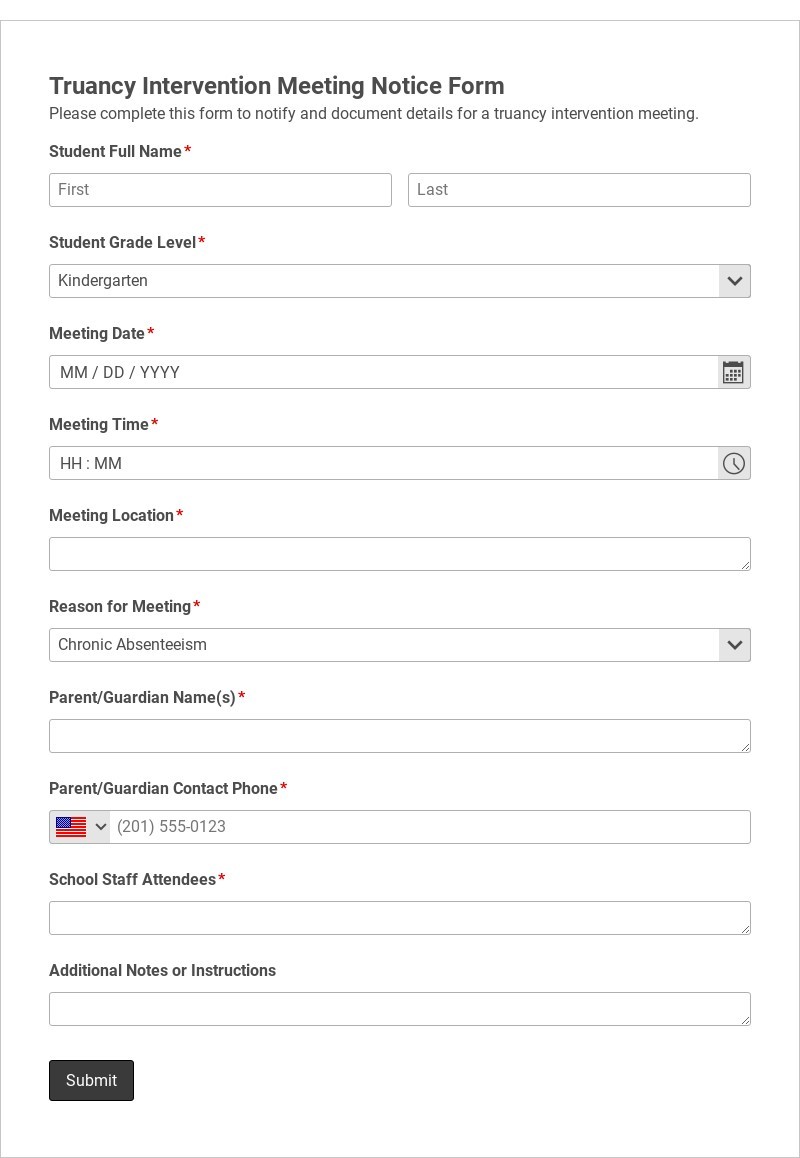Click the Student Full Name label
Viewport: 800px width, 1158px height.
[x=115, y=151]
